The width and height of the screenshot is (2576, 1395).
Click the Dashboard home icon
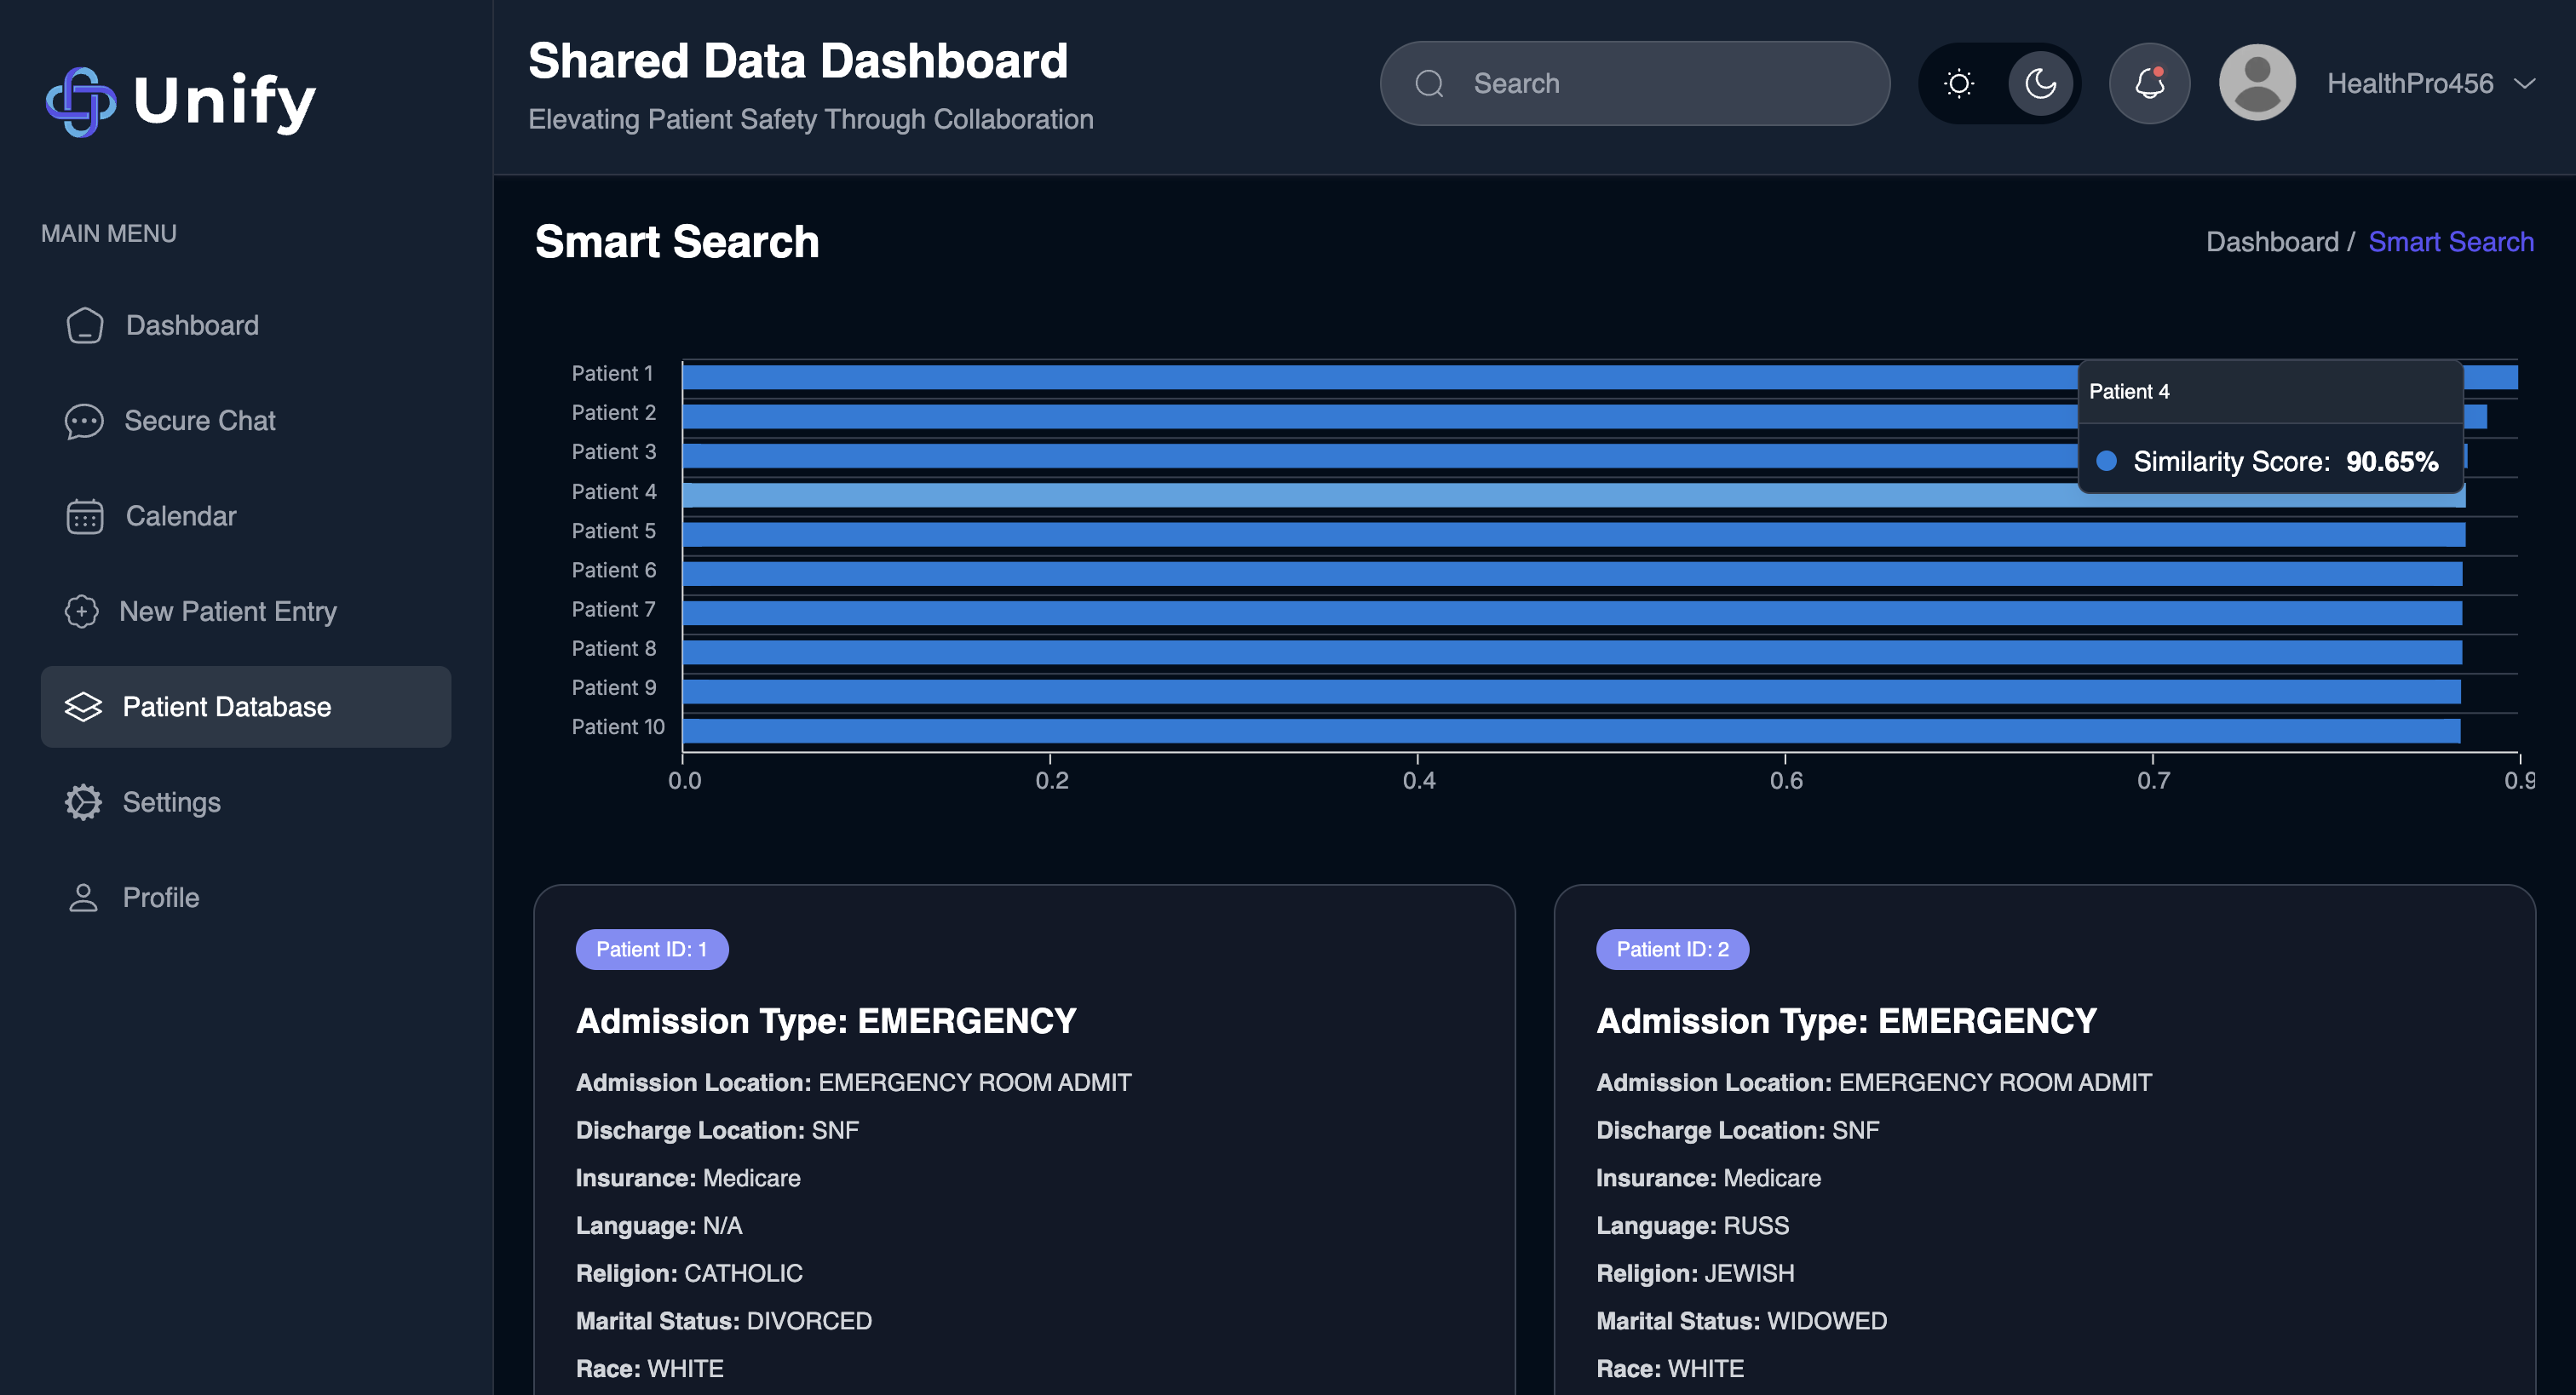point(85,325)
